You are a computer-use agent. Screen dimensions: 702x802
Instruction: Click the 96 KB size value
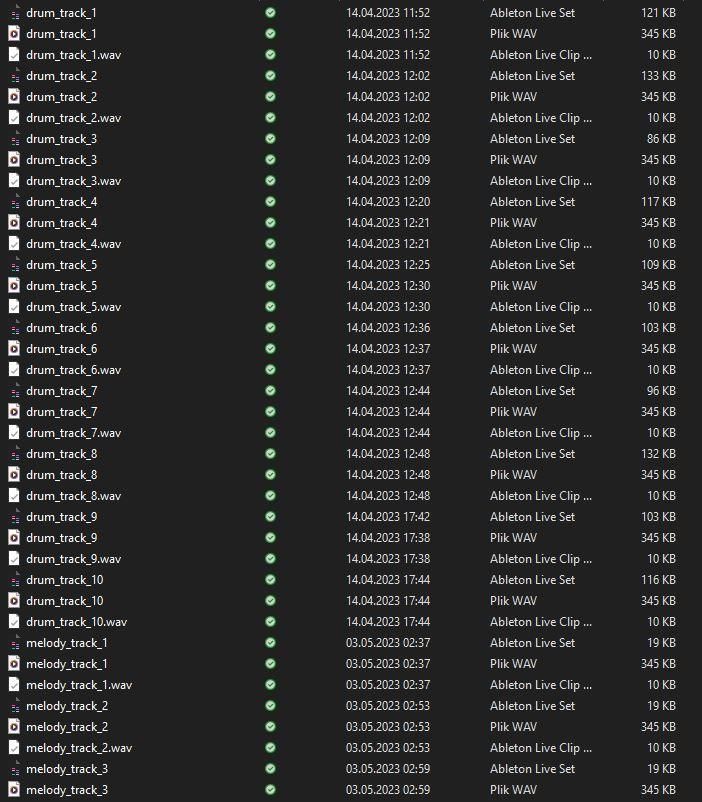coord(661,390)
